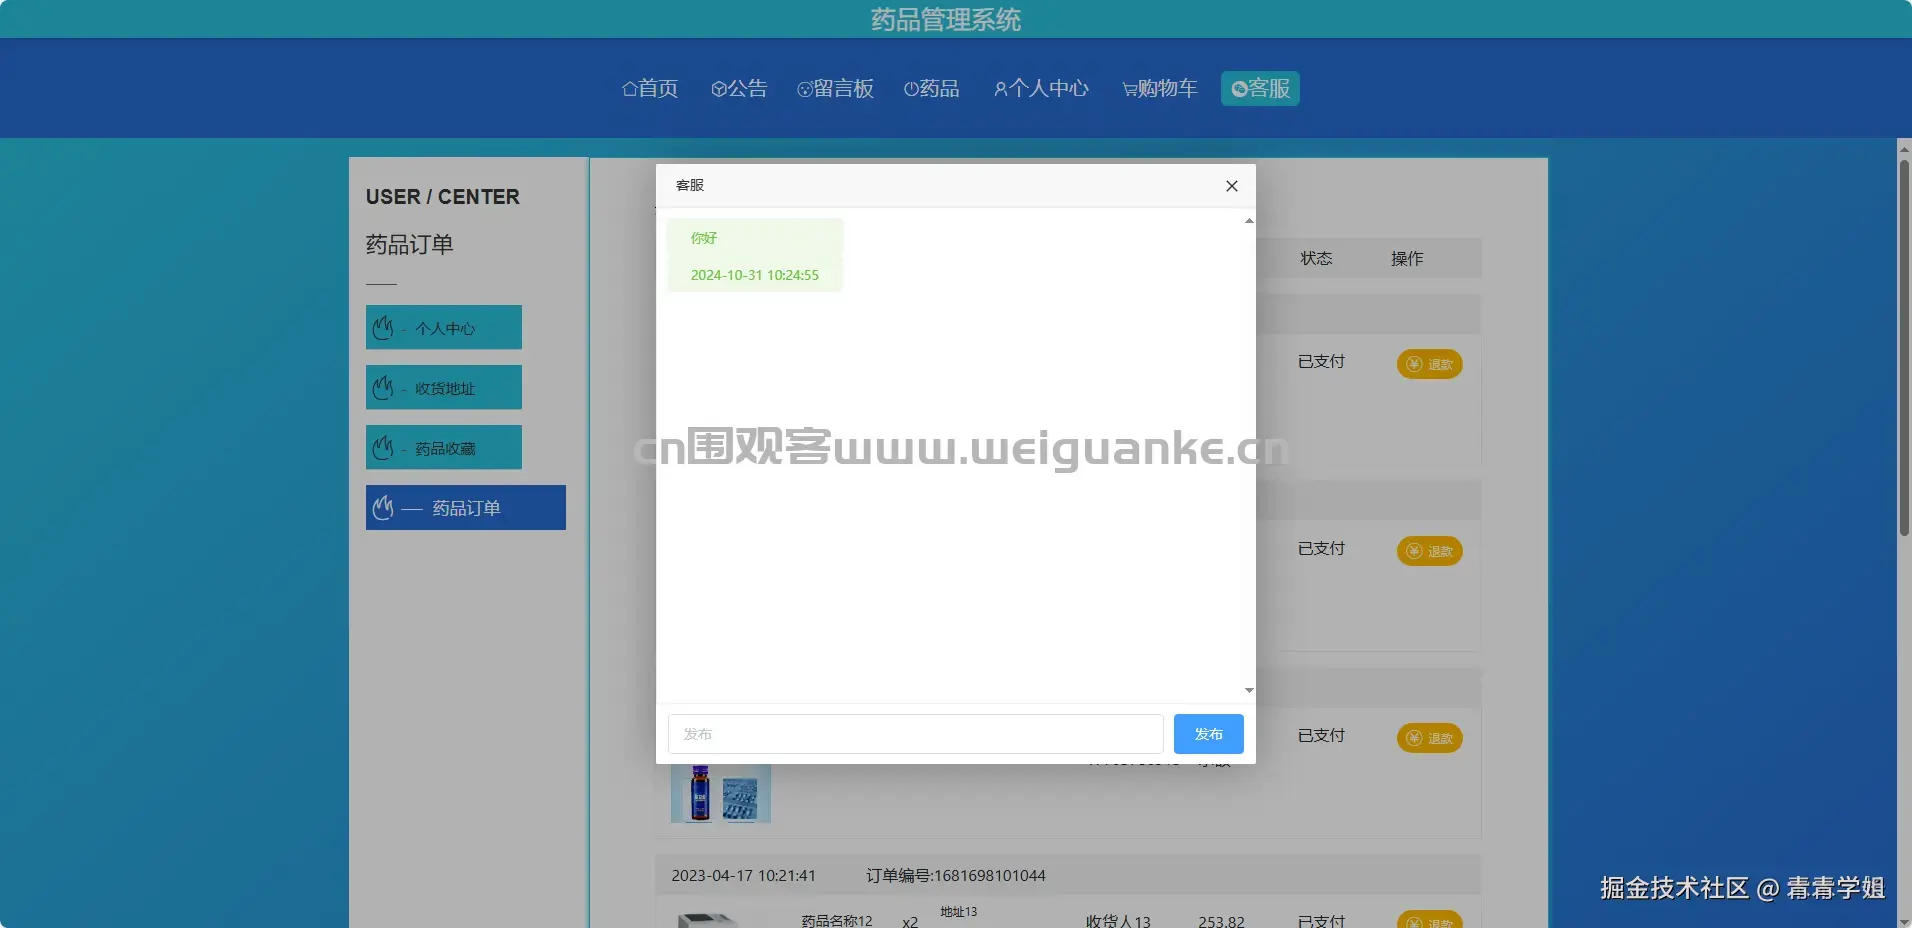Click the 收货人13 recipient text
The image size is (1912, 928).
1118,921
